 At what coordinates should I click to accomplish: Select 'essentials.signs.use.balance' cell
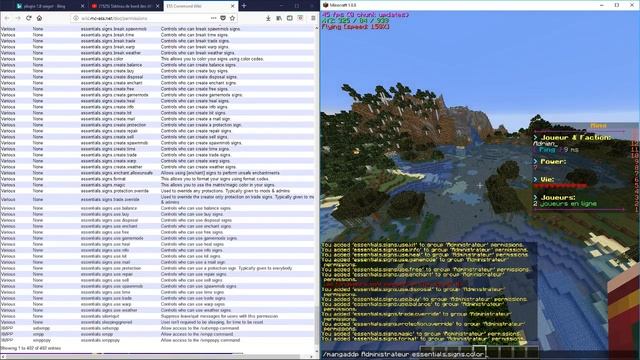pyautogui.click(x=109, y=208)
